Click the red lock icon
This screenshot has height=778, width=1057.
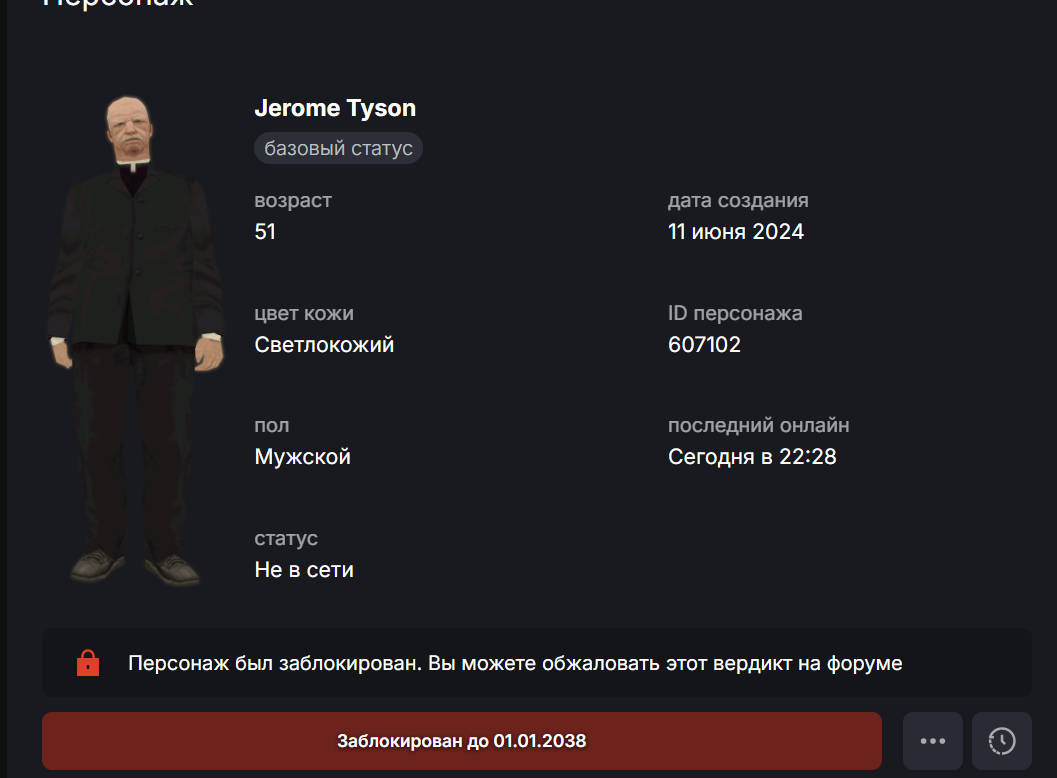[x=88, y=663]
